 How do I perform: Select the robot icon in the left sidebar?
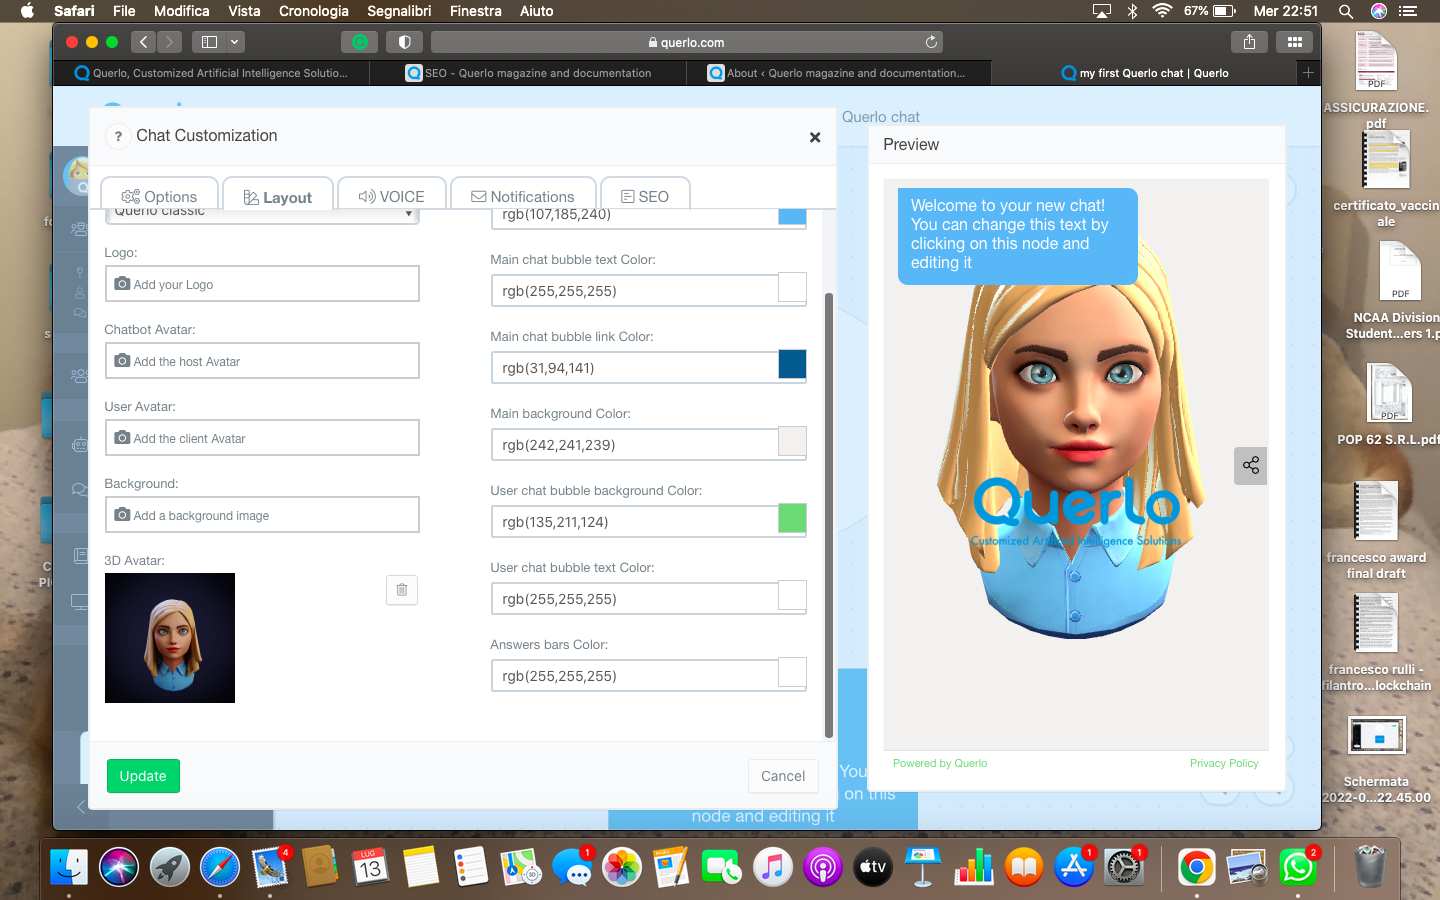[x=82, y=445]
